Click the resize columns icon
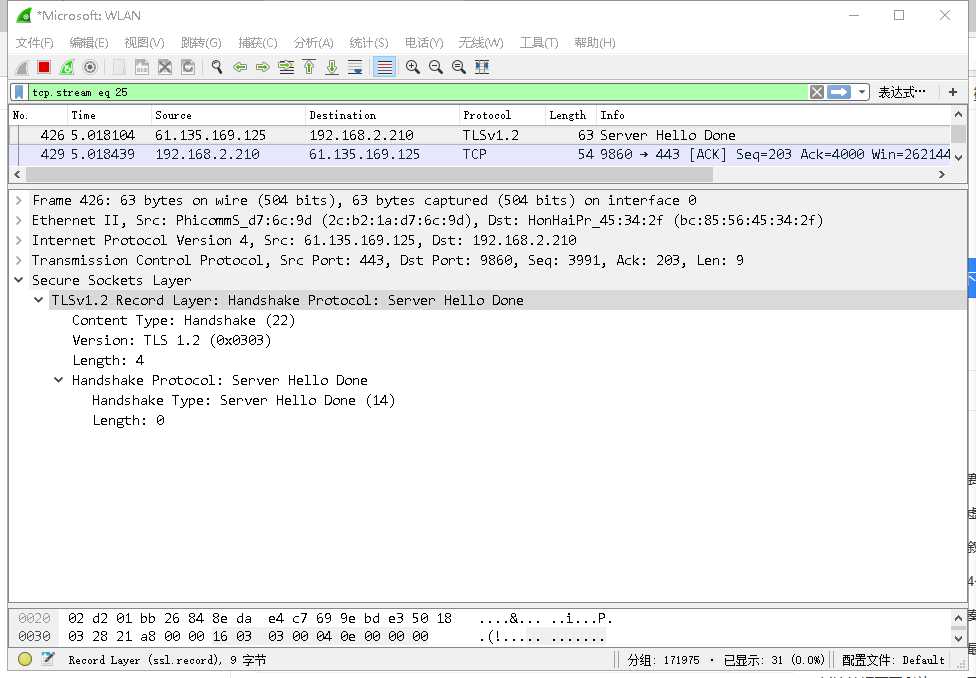The width and height of the screenshot is (976, 678). point(482,67)
